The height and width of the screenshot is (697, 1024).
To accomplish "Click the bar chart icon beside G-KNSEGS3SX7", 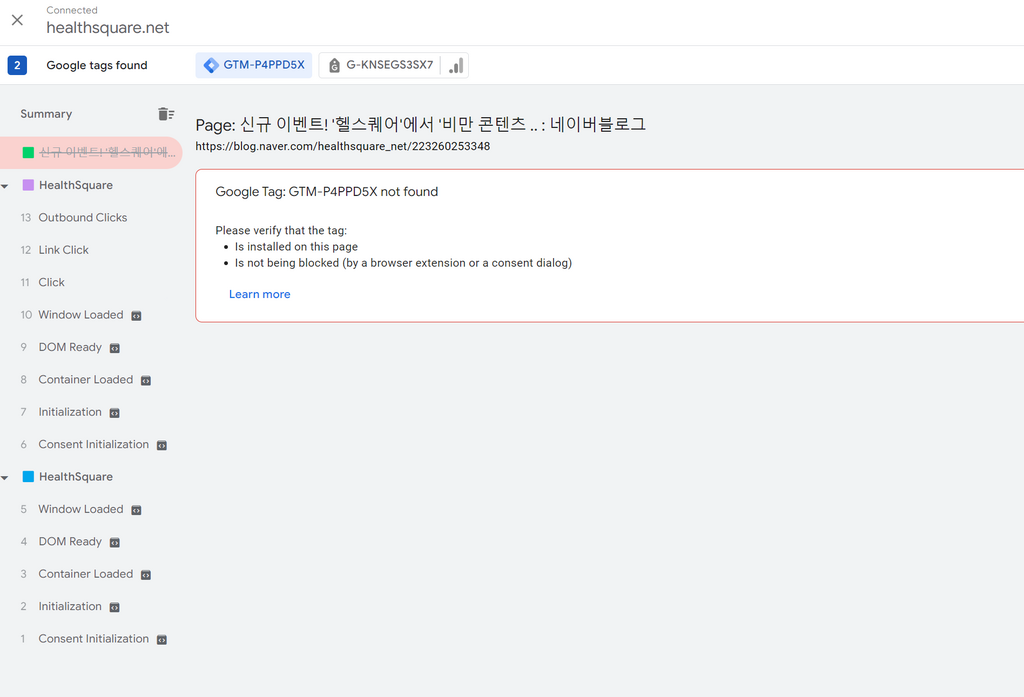I will 456,65.
